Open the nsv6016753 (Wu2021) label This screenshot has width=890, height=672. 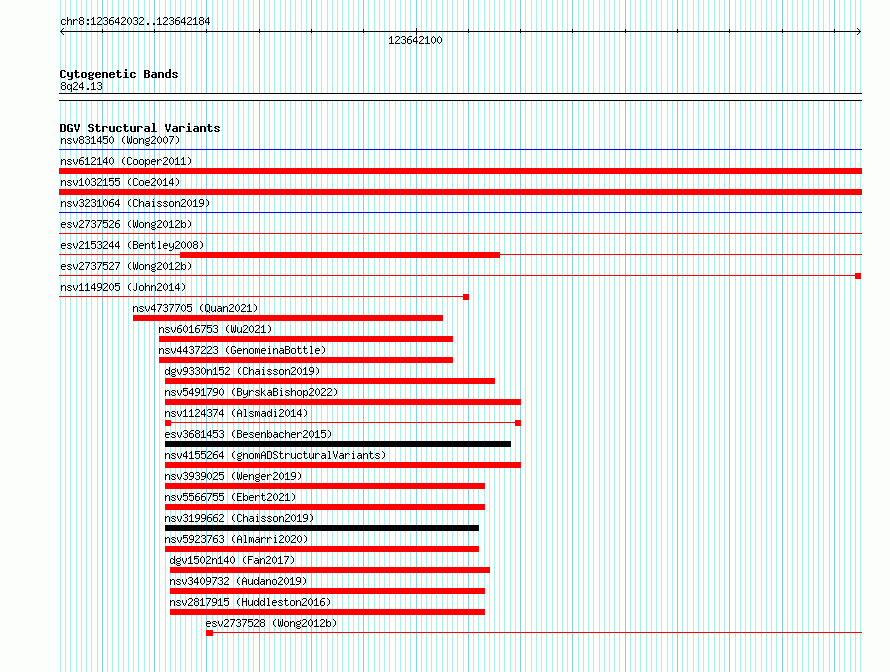215,329
